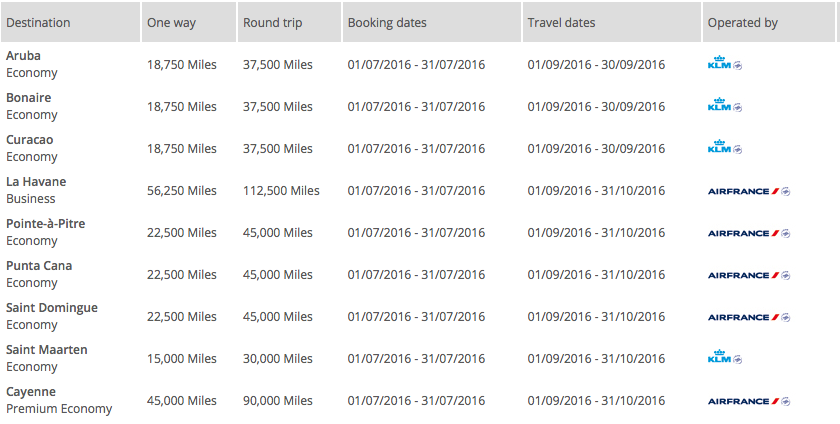Viewport: 840px width, 424px height.
Task: Click the 112,500 Miles round trip value
Action: (281, 191)
